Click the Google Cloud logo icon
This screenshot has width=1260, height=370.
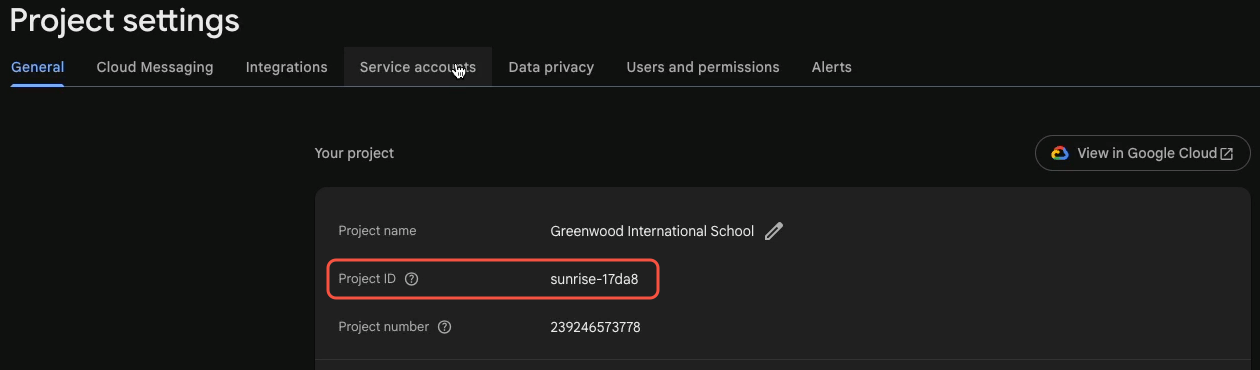point(1060,153)
